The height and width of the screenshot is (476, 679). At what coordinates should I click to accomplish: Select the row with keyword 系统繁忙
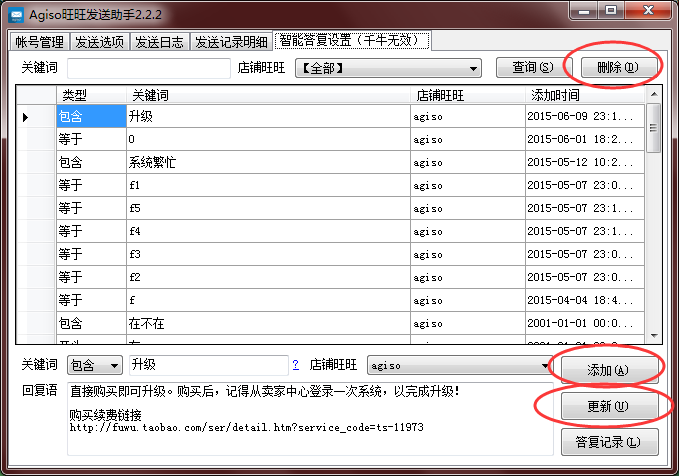(331, 162)
